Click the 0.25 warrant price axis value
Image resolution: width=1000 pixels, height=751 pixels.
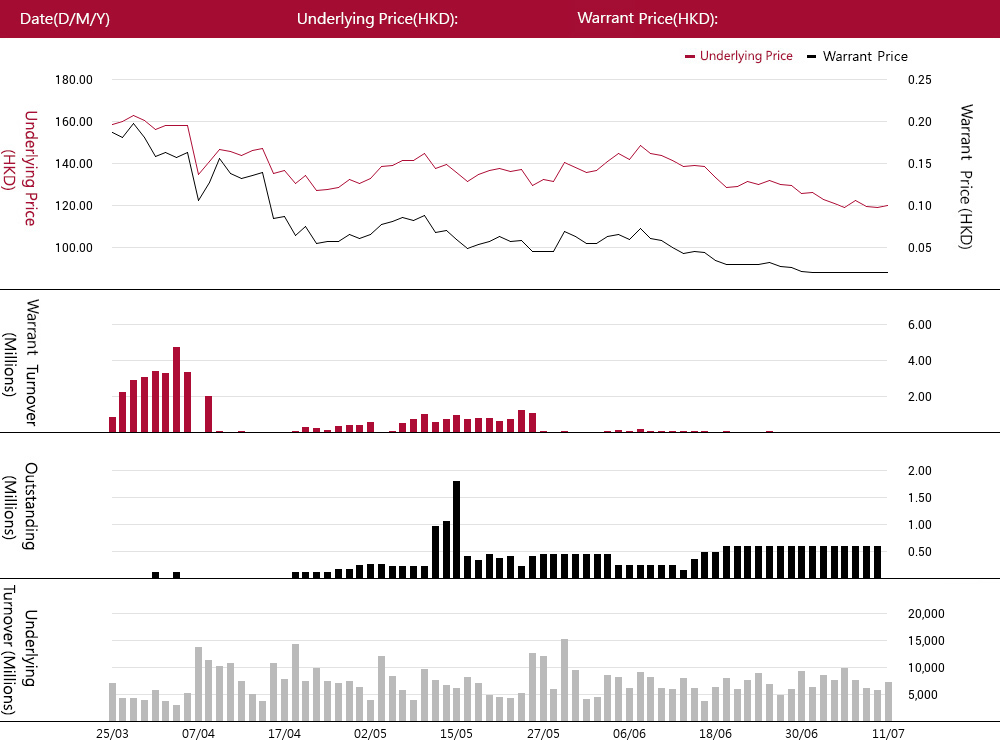920,80
